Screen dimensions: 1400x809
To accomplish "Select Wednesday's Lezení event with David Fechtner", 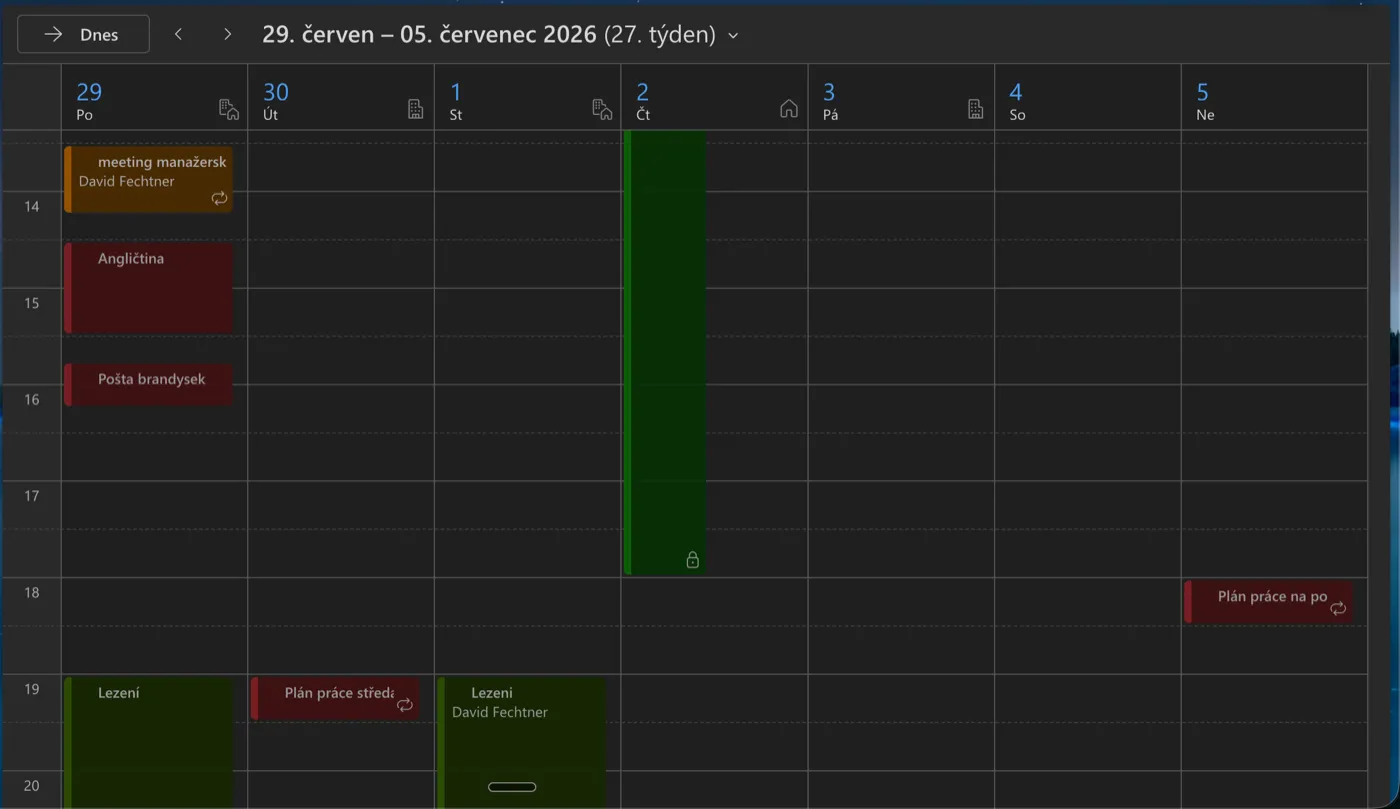I will pyautogui.click(x=522, y=743).
